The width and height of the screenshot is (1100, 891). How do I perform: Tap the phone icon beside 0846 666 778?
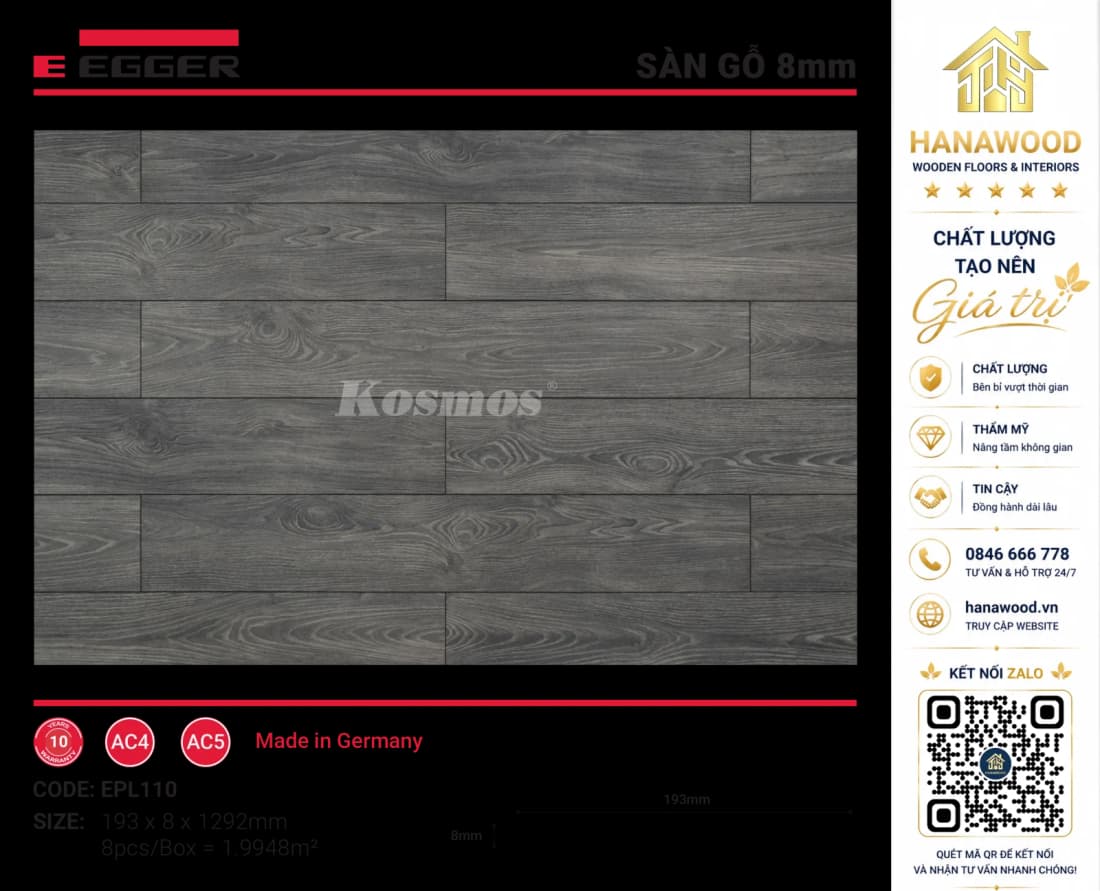[930, 560]
